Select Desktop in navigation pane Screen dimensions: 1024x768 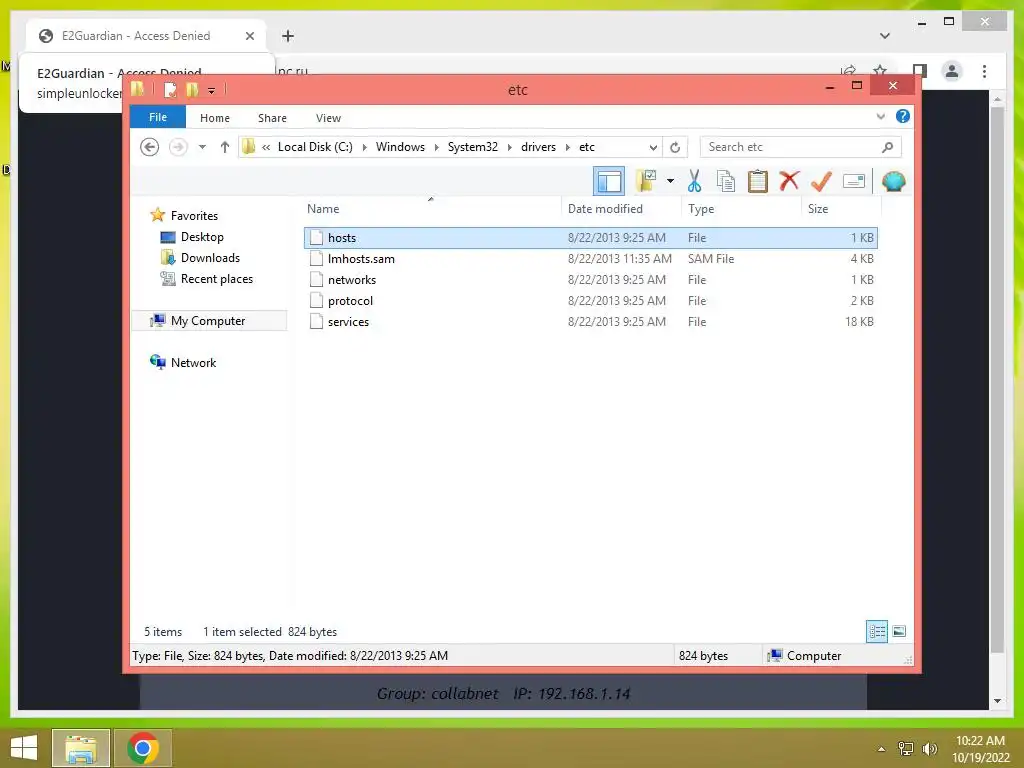pyautogui.click(x=202, y=237)
